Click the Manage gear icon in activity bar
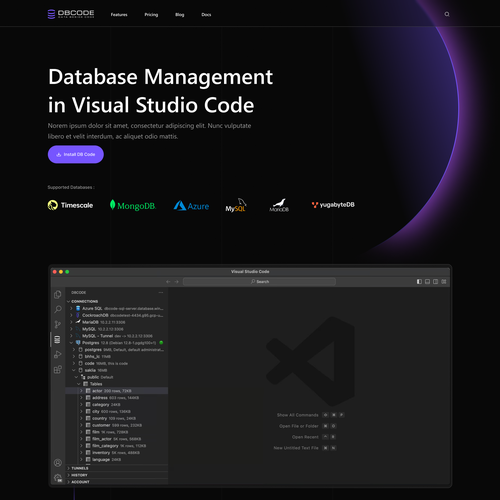500x500 pixels. [58, 478]
